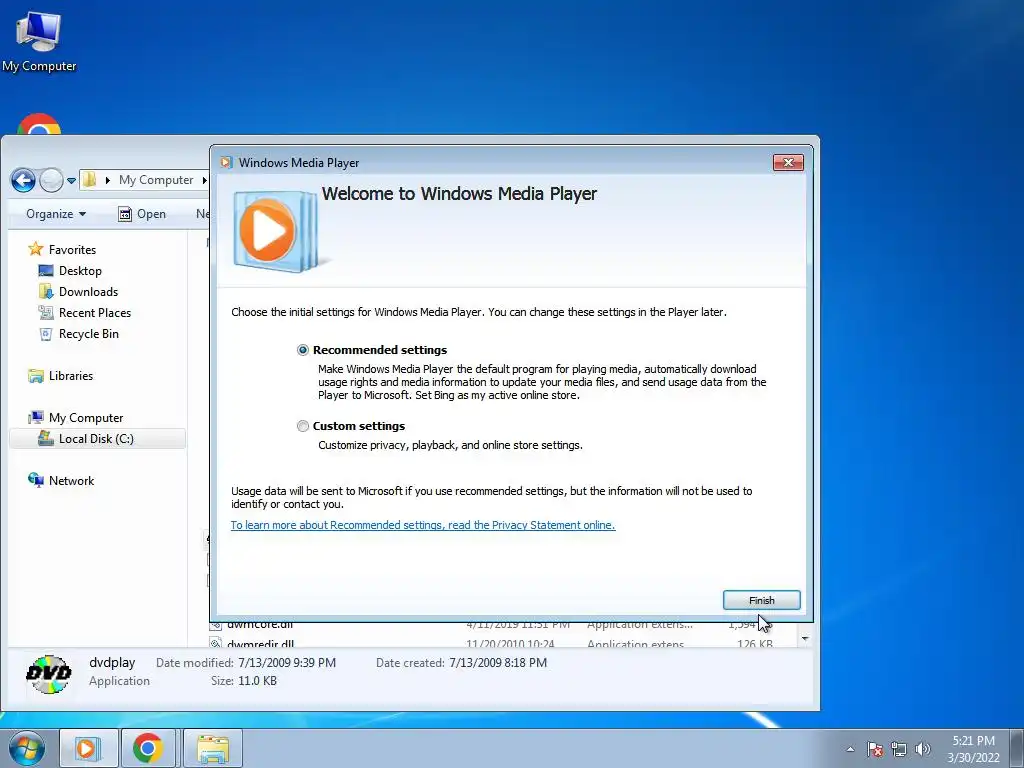This screenshot has width=1024, height=768.
Task: Click the Libraries icon in navigation pane
Action: [35, 376]
